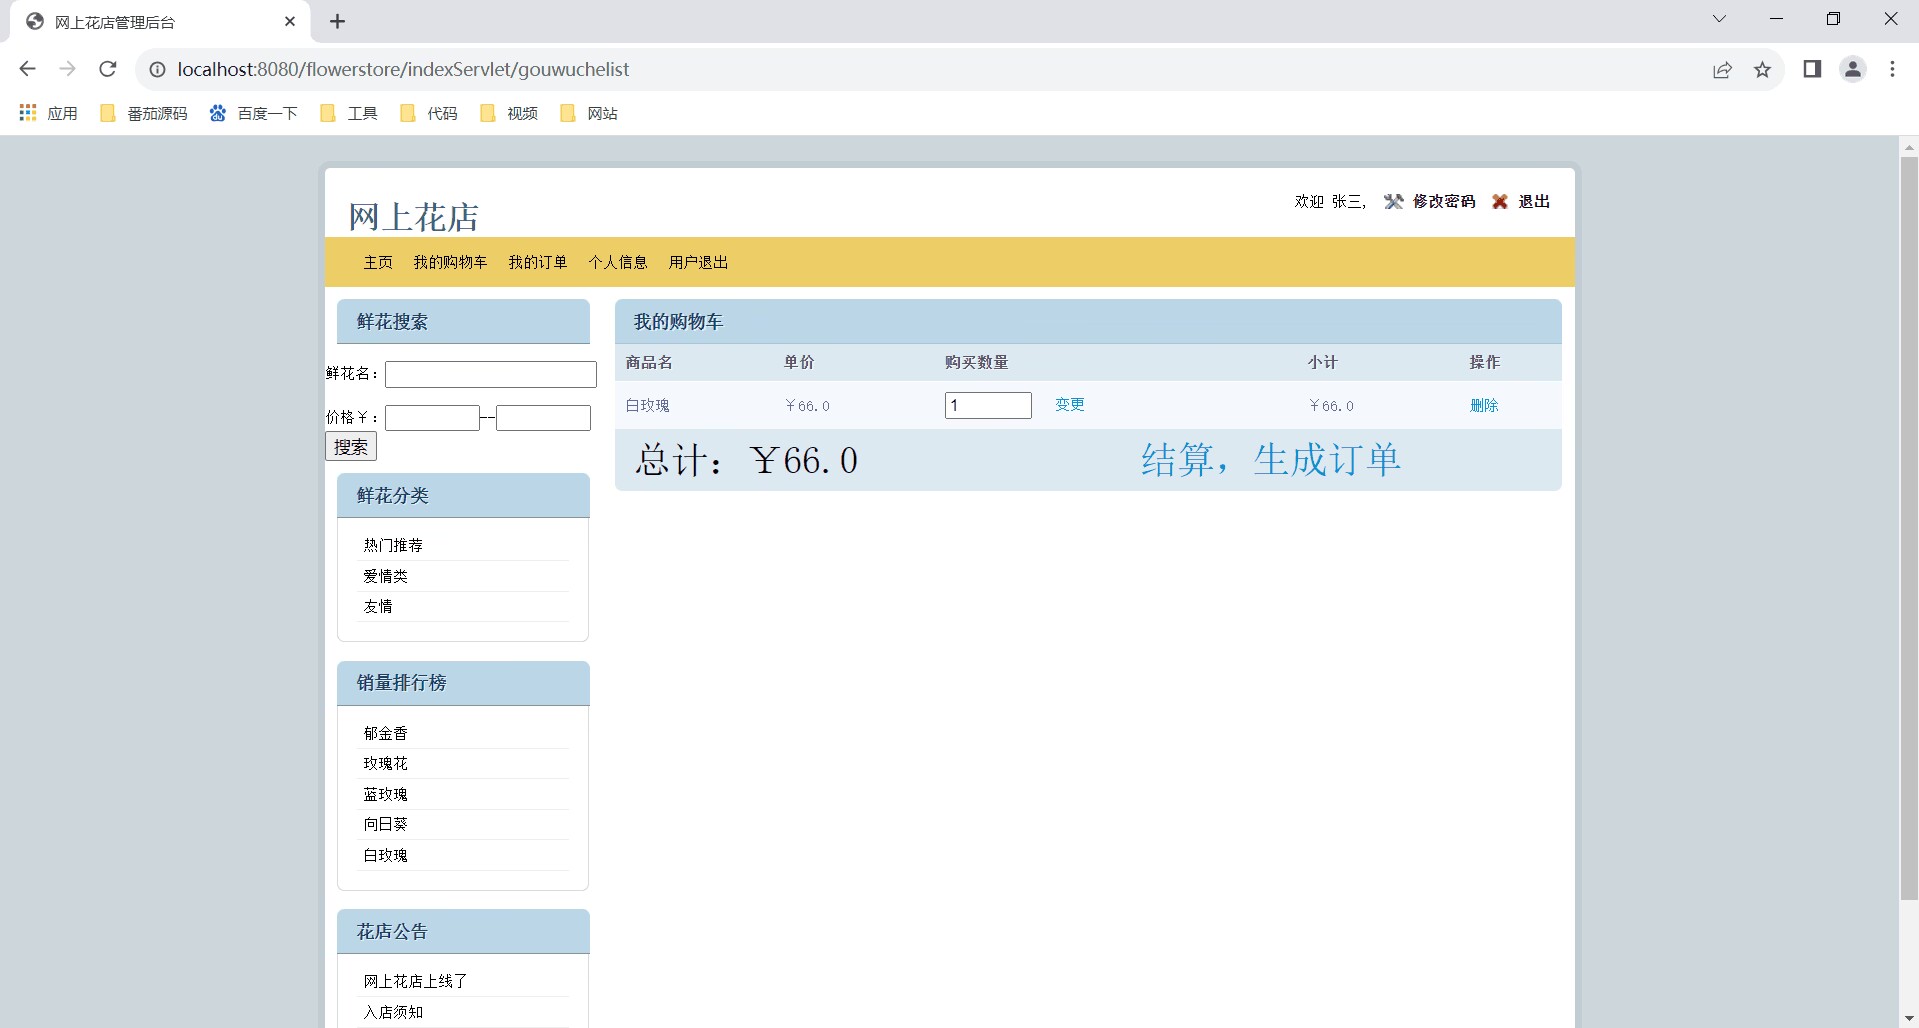1919x1028 pixels.
Task: Open the browser side panel
Action: point(1812,69)
